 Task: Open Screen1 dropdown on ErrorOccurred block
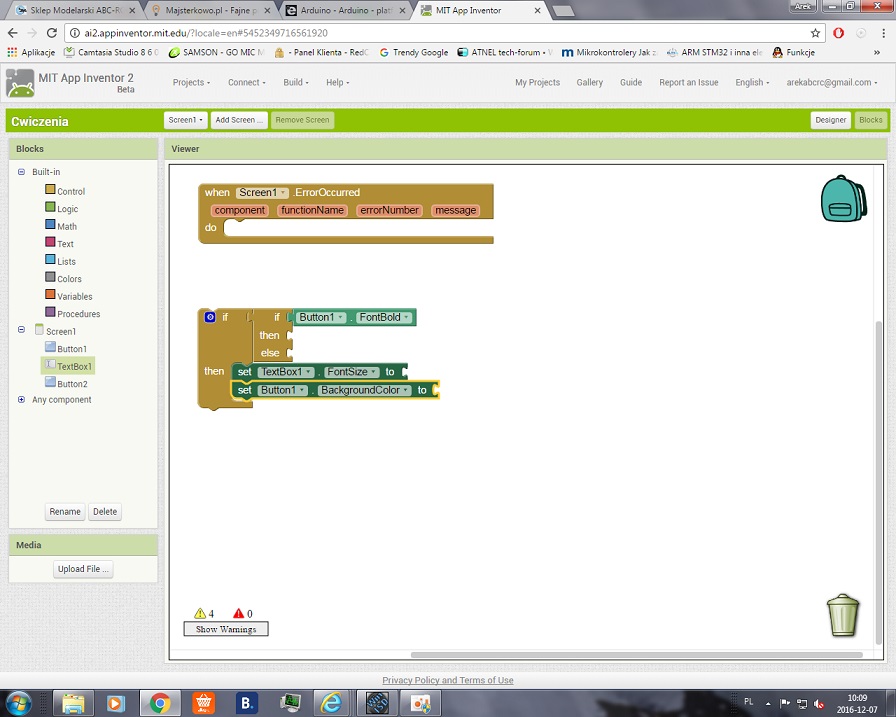click(262, 193)
